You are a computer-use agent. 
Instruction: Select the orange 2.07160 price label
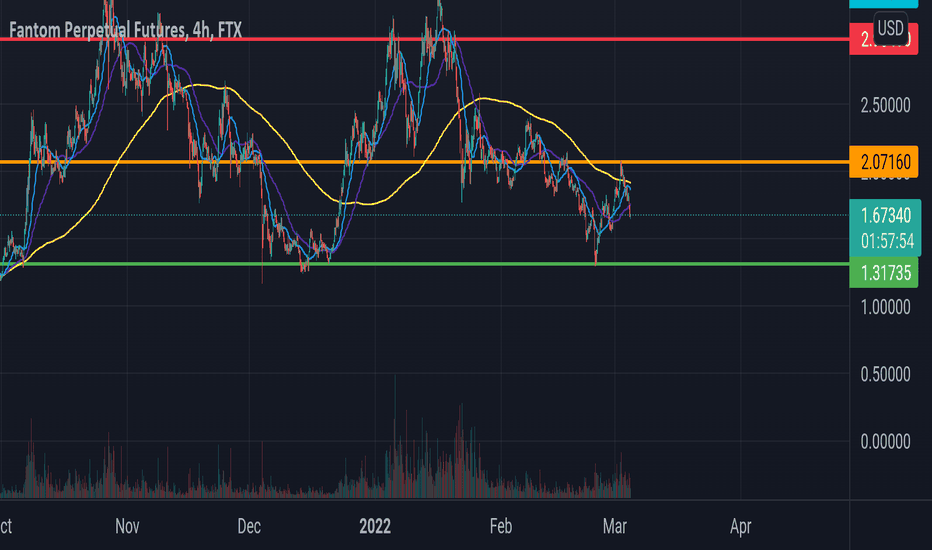coord(884,161)
